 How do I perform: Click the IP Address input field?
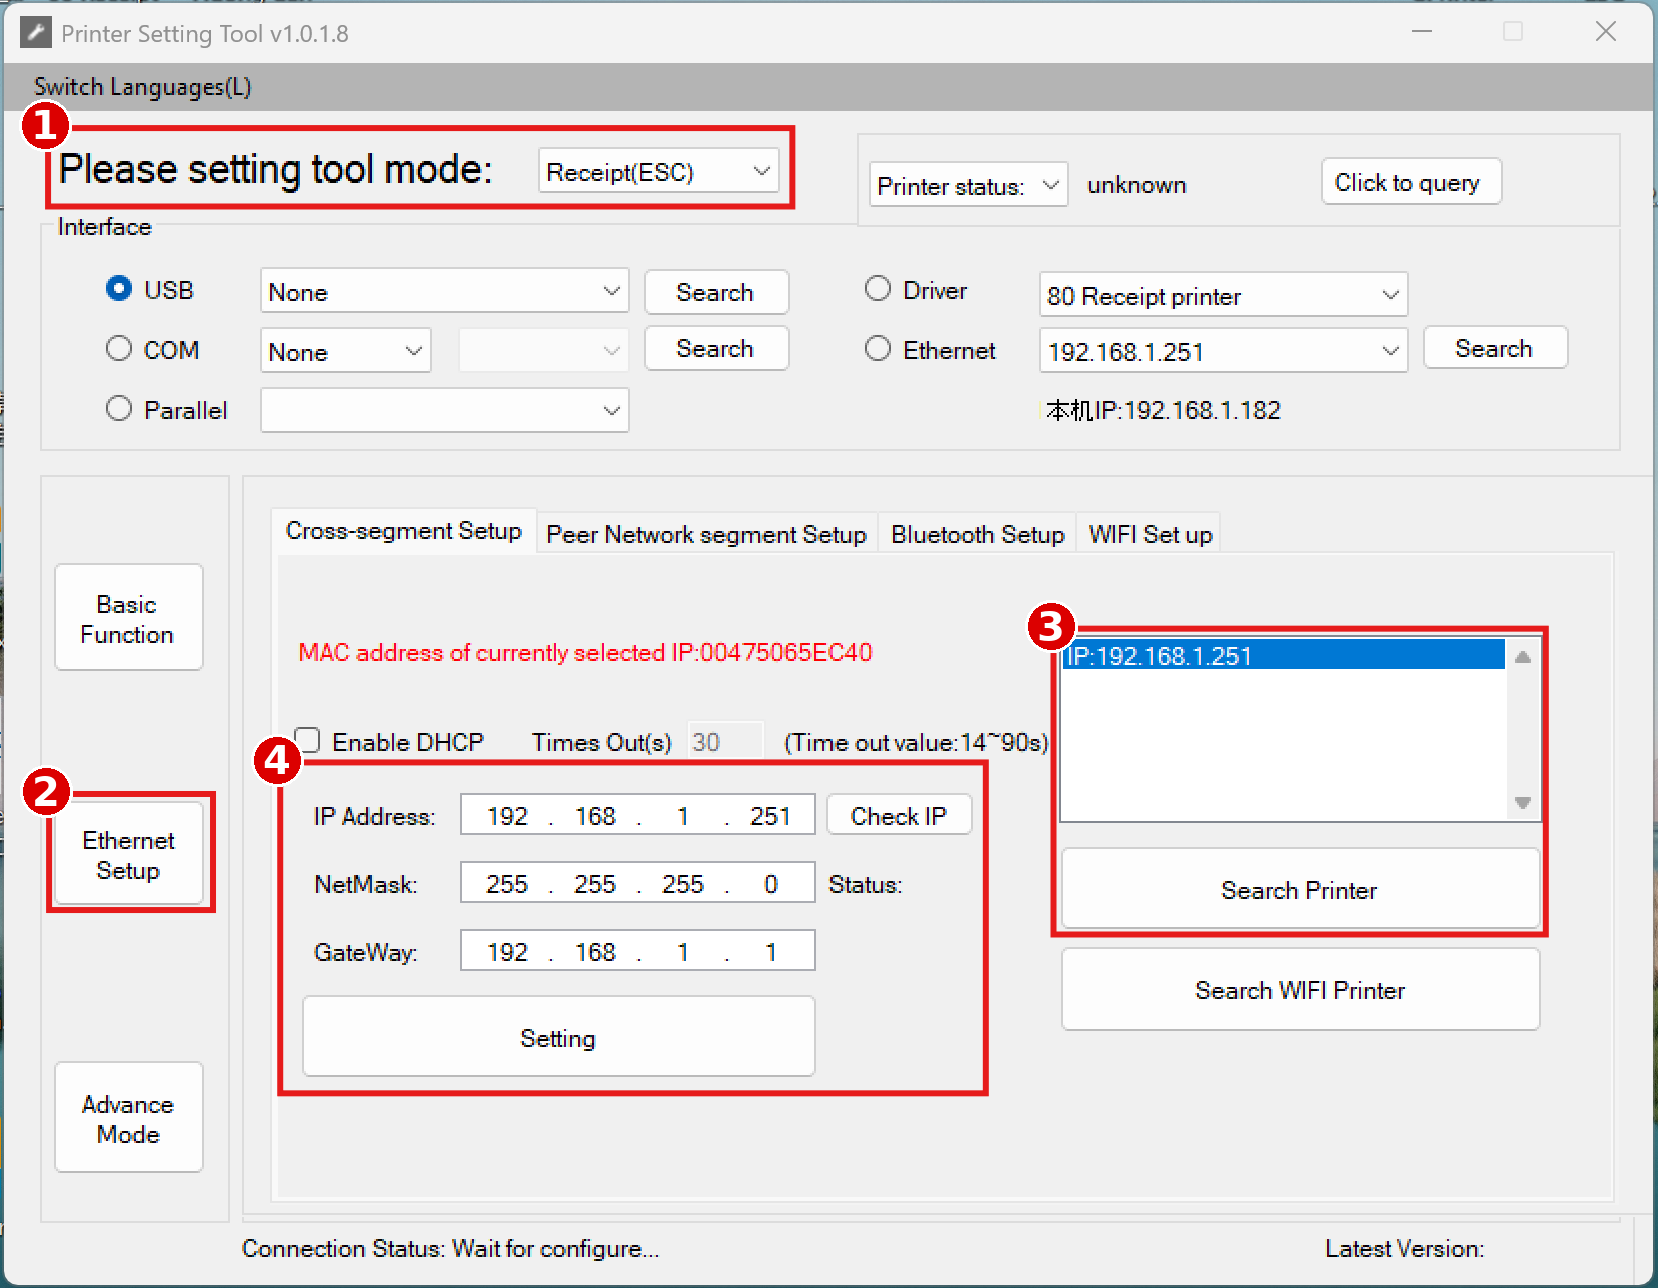click(638, 815)
